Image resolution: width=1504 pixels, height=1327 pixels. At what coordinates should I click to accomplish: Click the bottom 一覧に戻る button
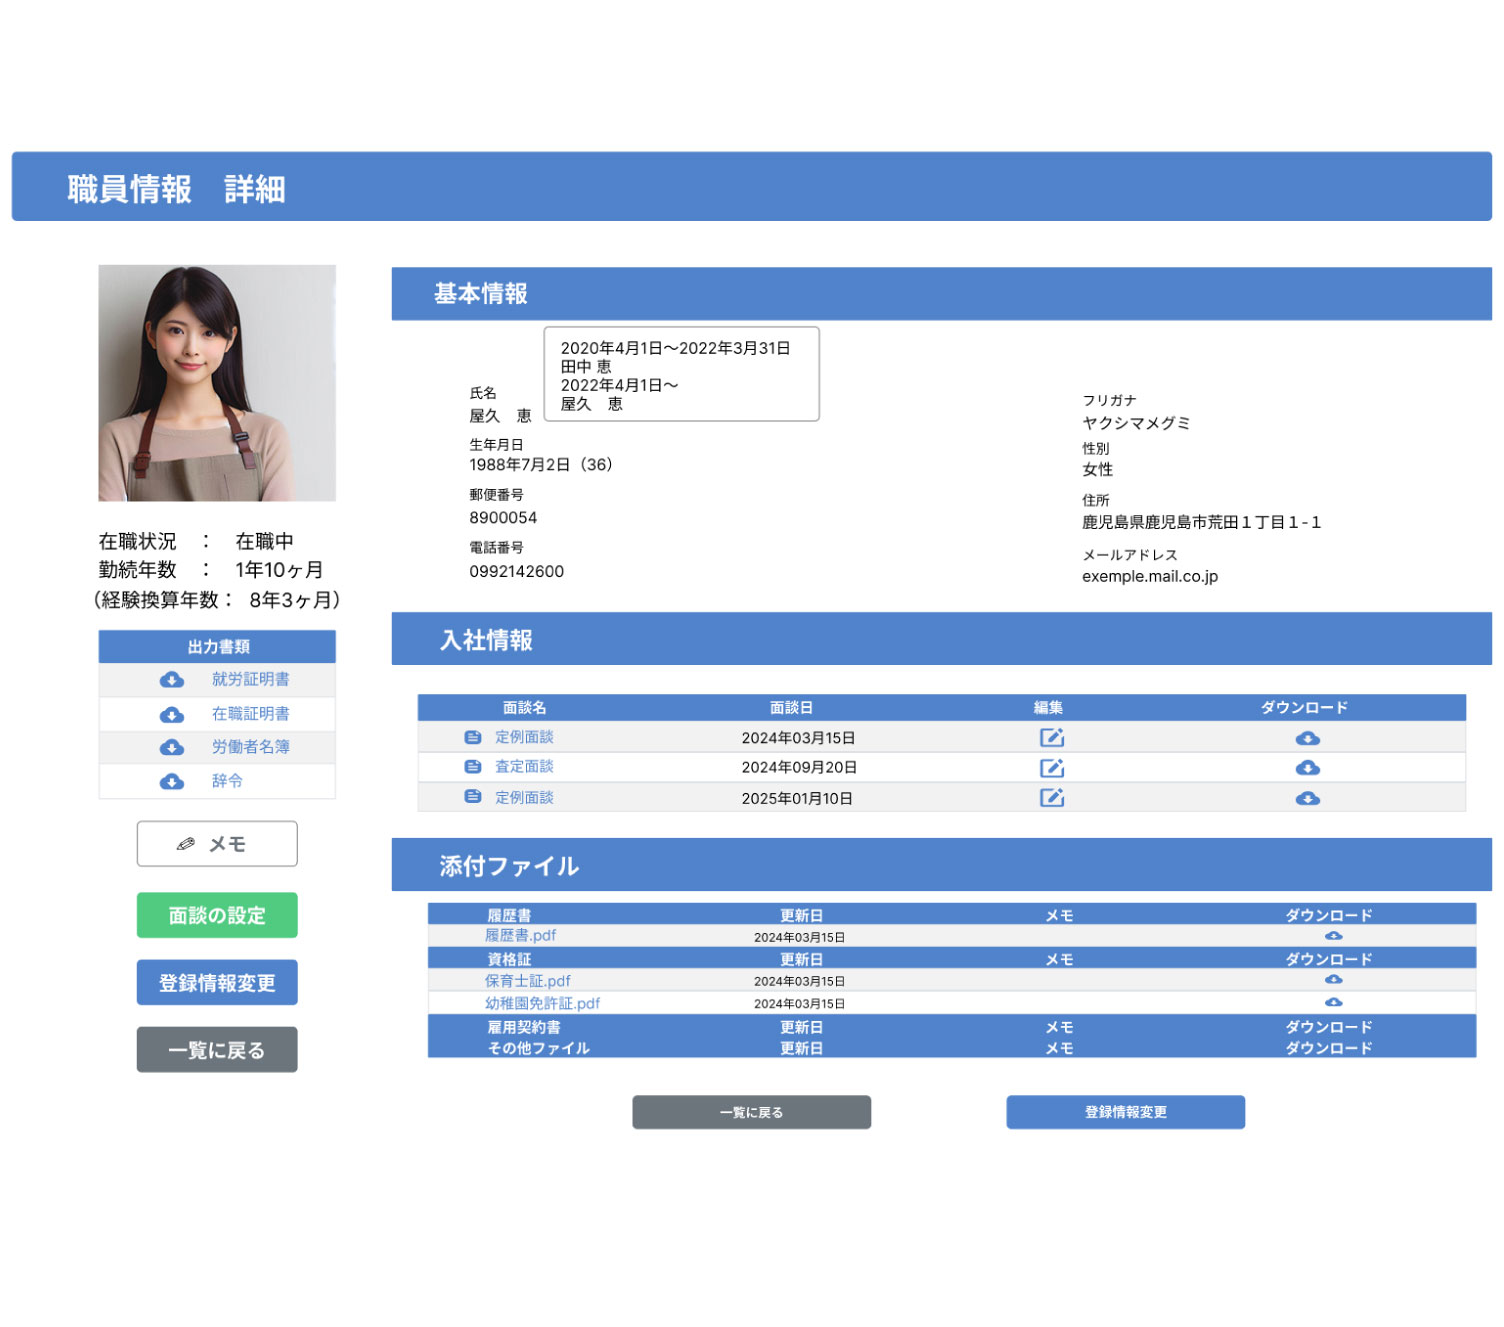(x=751, y=1112)
